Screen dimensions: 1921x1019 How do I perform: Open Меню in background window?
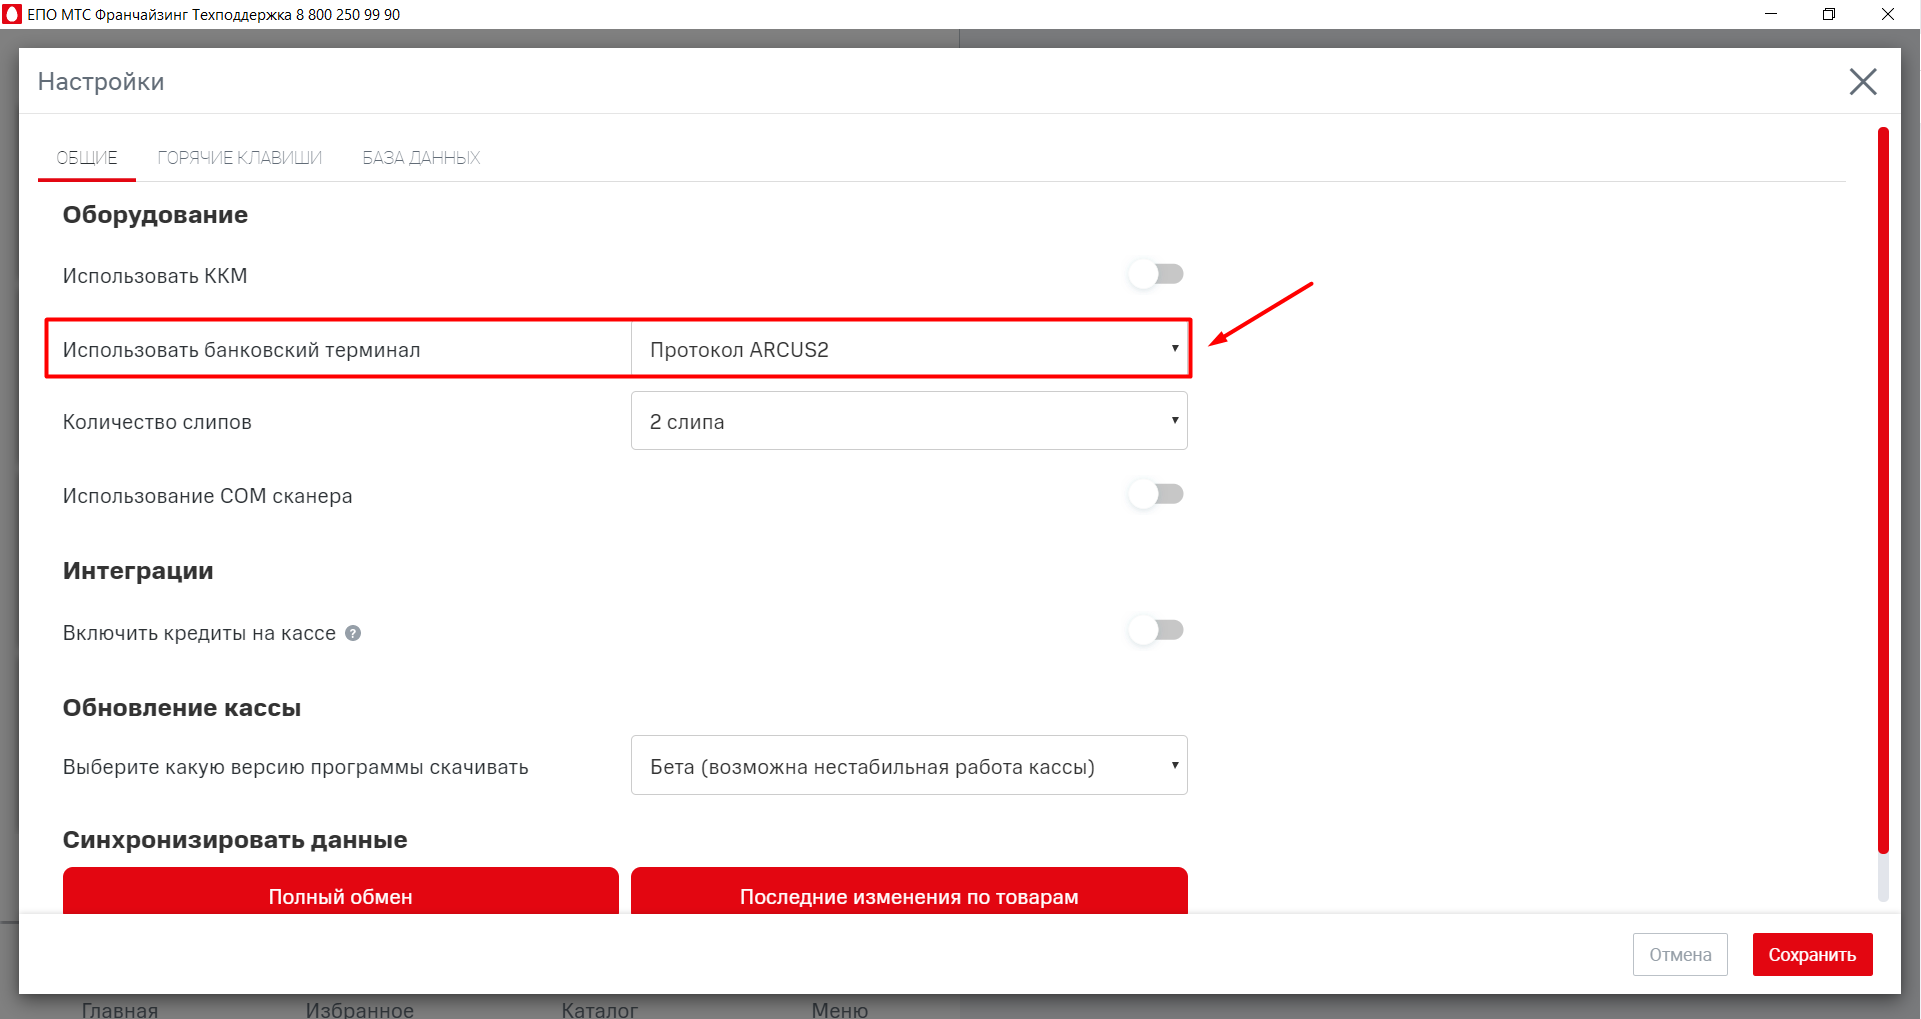pyautogui.click(x=840, y=1009)
